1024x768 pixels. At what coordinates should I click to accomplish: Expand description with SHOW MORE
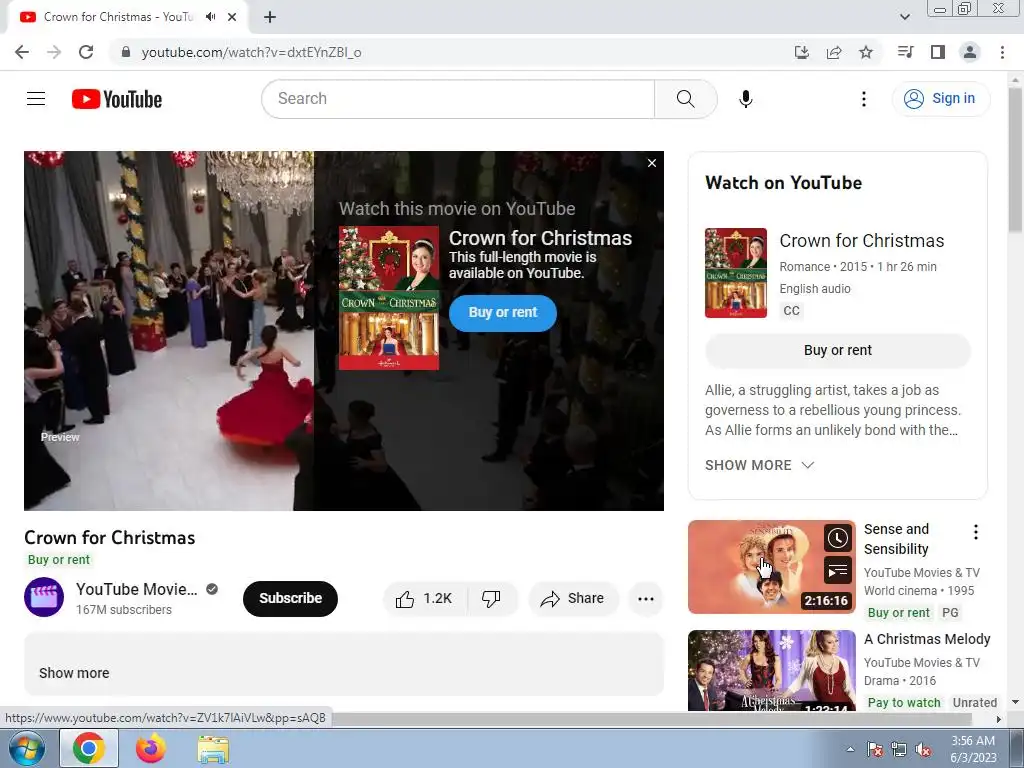click(x=759, y=465)
